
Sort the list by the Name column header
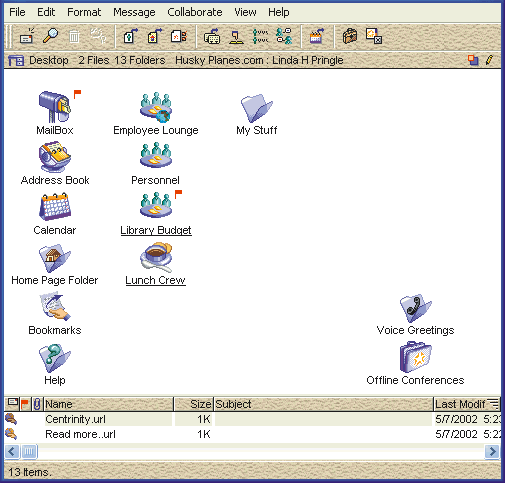point(109,404)
